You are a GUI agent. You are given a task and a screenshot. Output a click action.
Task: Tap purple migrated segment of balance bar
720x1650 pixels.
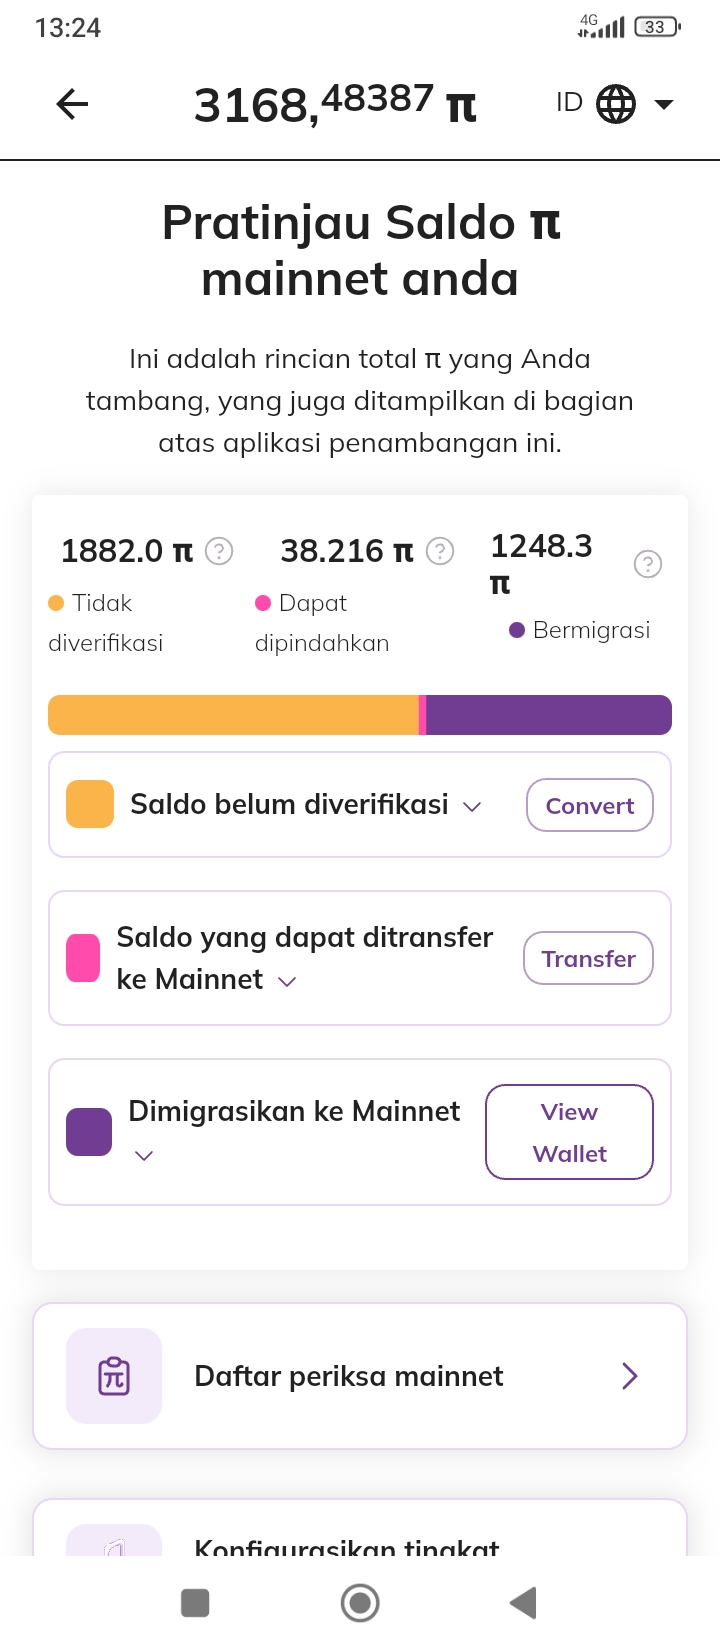coord(549,715)
